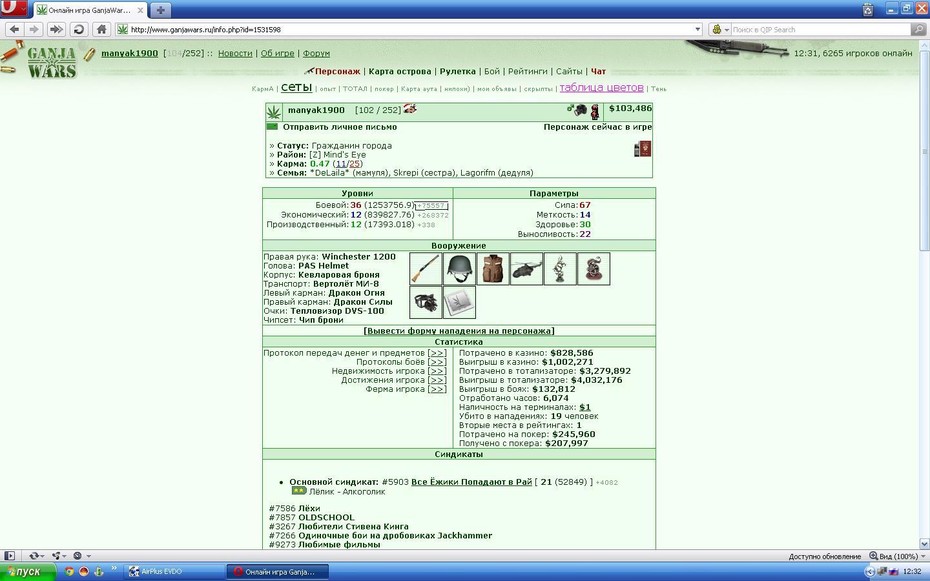Click the attack form link for the character
Image resolution: width=930 pixels, height=581 pixels.
click(x=459, y=331)
